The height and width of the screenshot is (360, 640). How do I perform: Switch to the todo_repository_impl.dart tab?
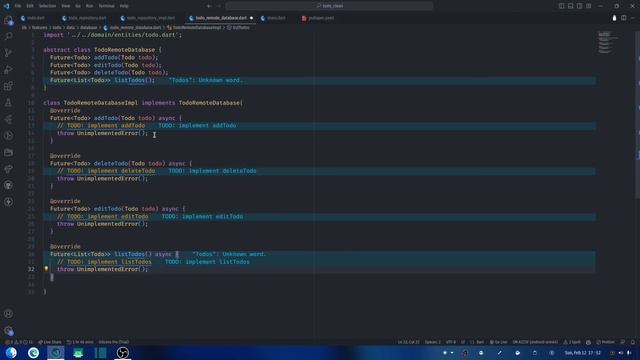coord(148,18)
